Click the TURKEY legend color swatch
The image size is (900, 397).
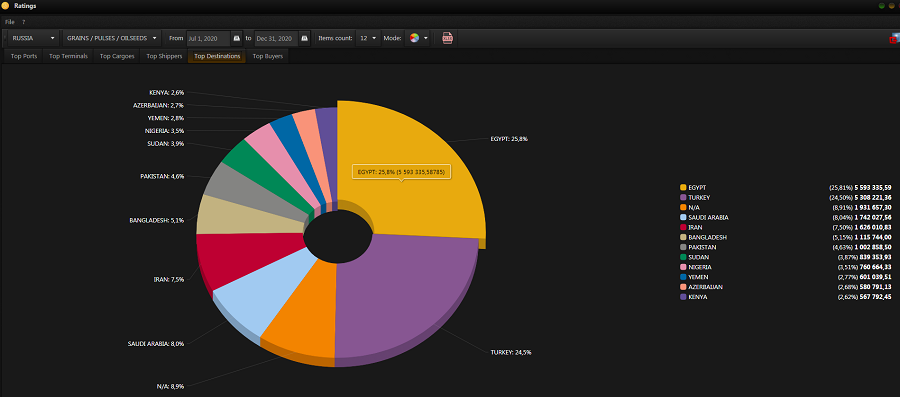point(683,197)
